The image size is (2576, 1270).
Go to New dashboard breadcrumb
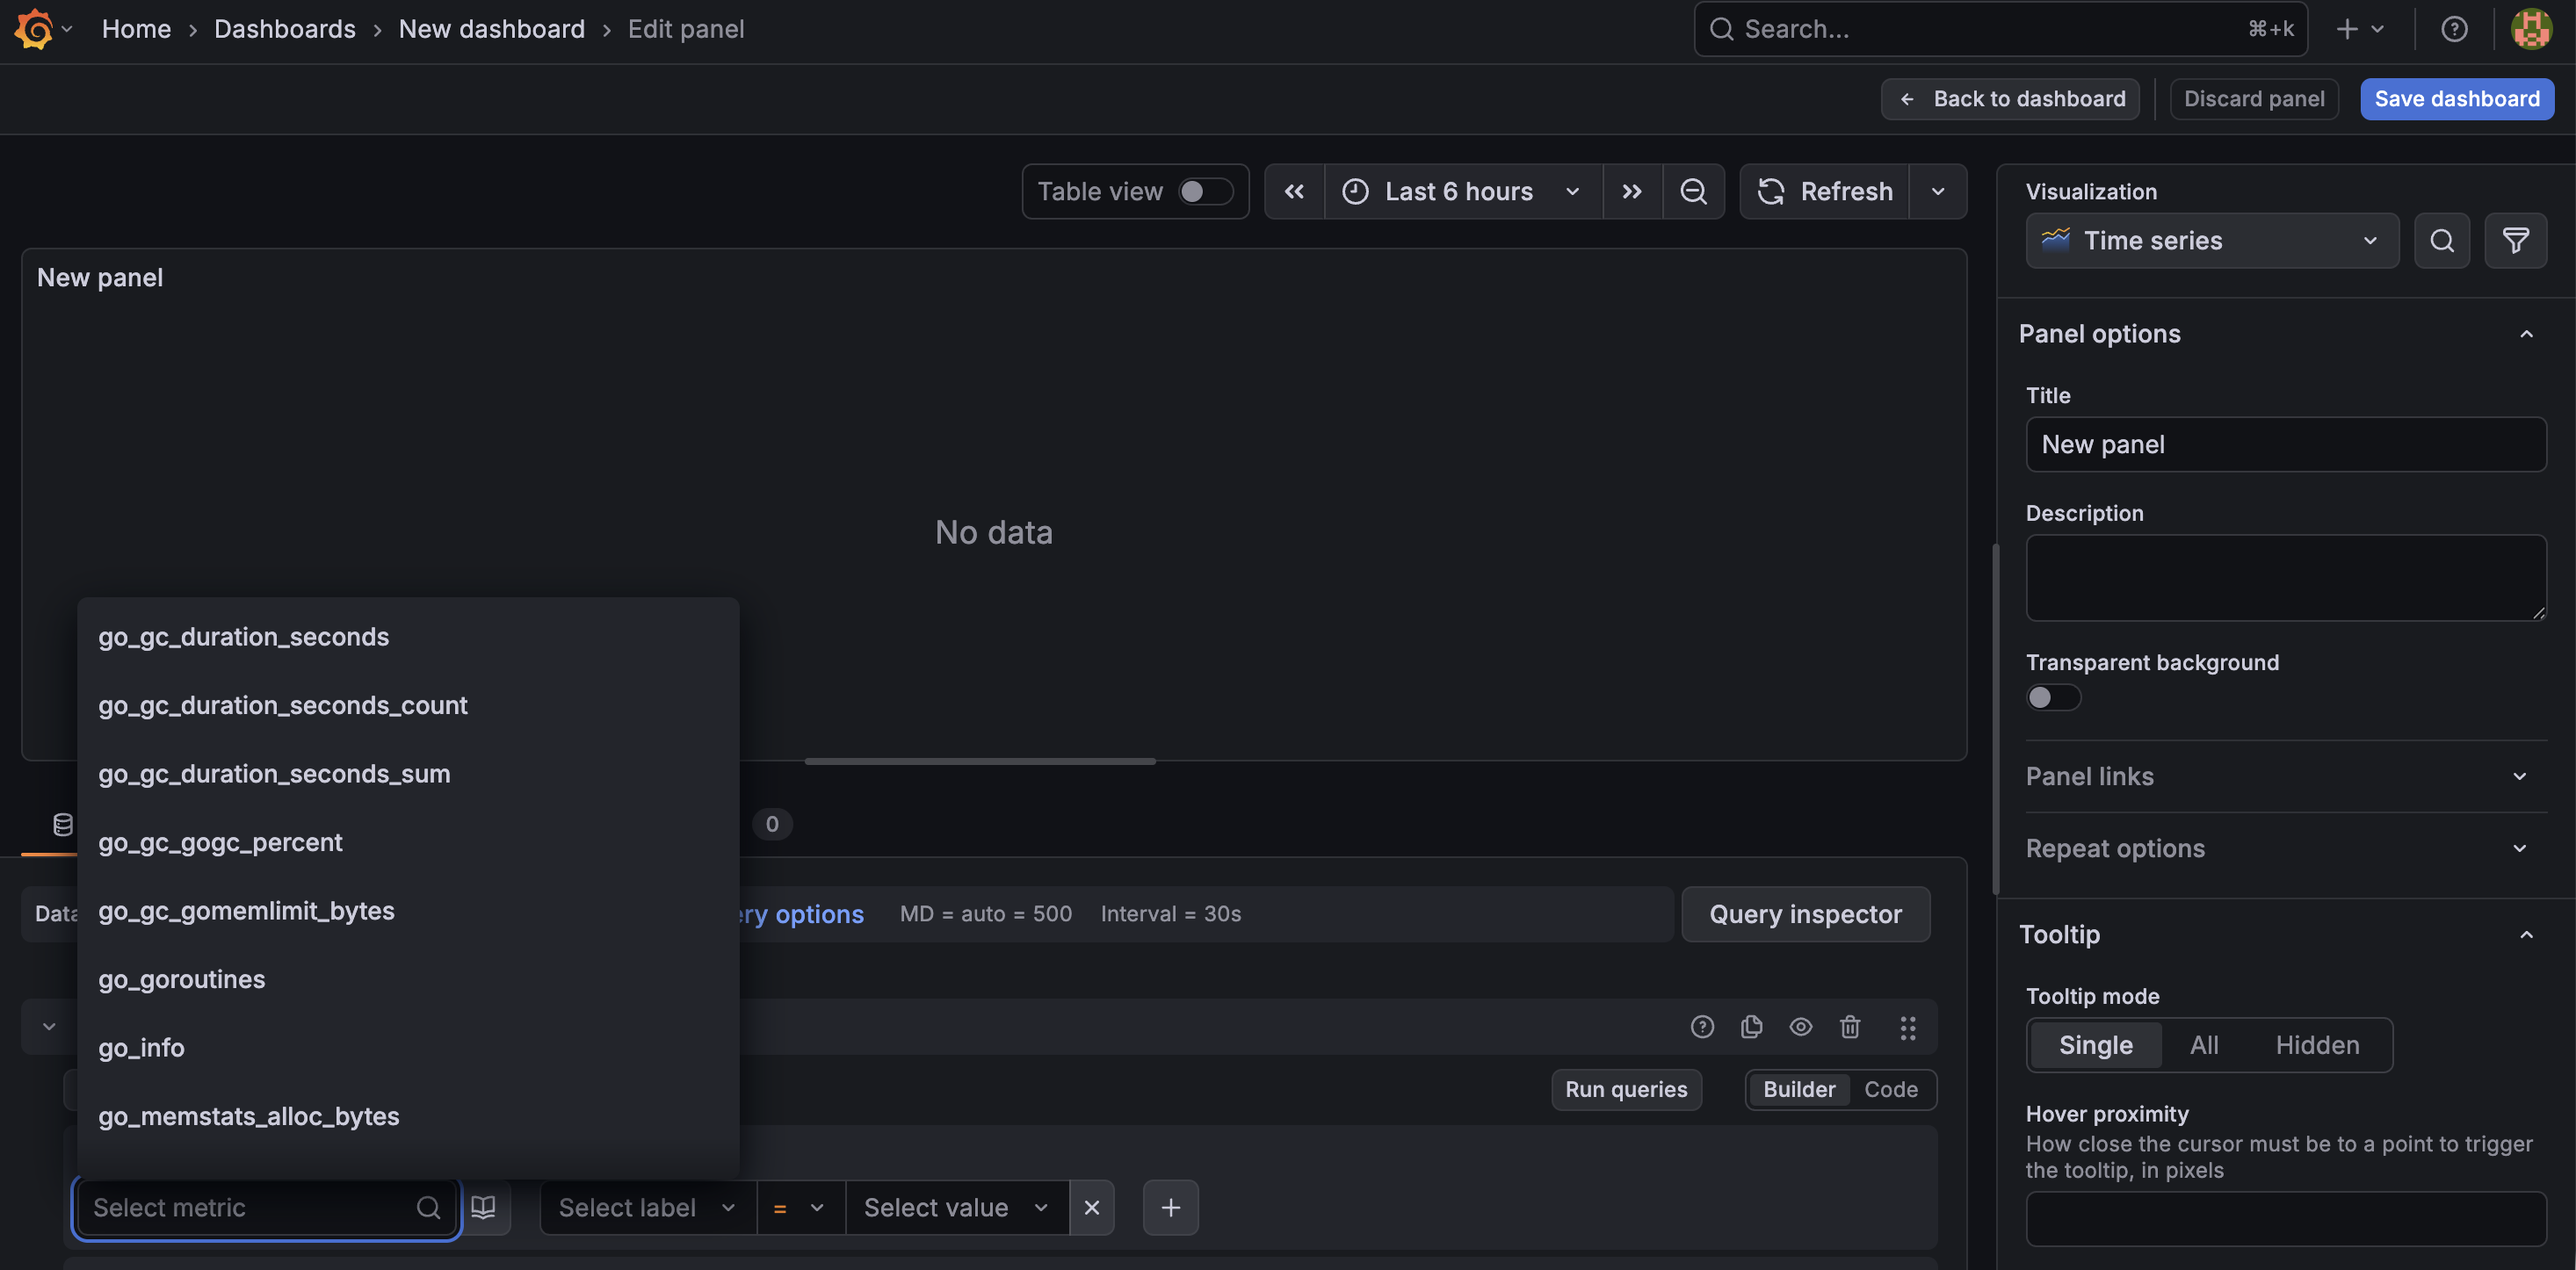point(491,29)
